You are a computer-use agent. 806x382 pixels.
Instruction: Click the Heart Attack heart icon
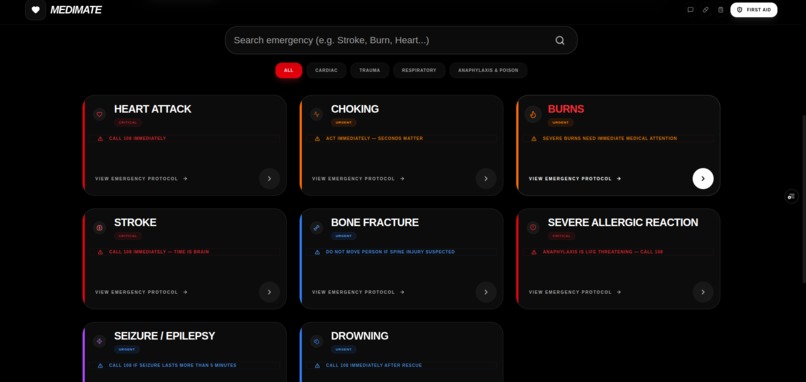tap(100, 114)
